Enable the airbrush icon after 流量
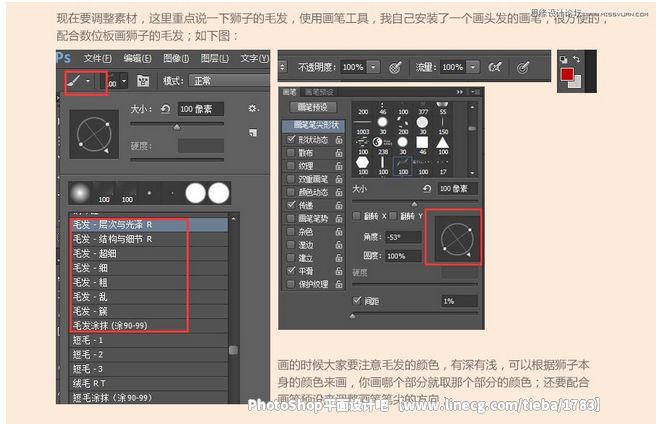The height and width of the screenshot is (424, 656). 495,67
